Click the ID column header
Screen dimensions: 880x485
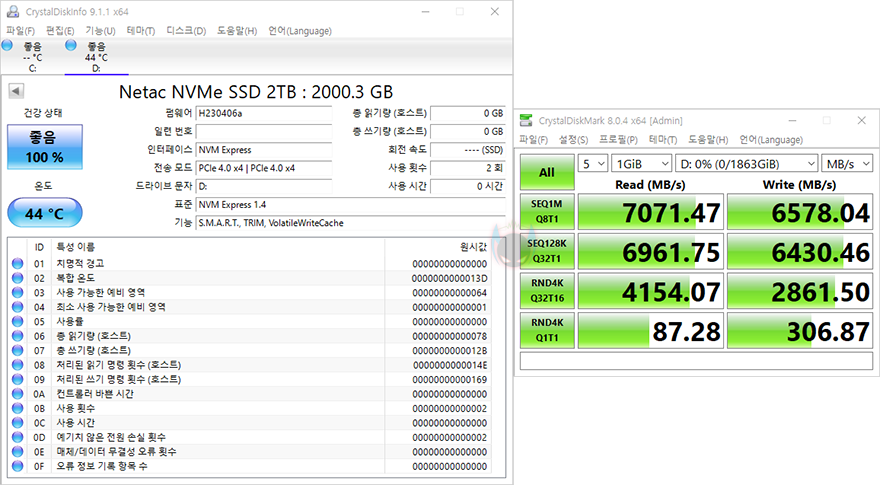coord(39,247)
